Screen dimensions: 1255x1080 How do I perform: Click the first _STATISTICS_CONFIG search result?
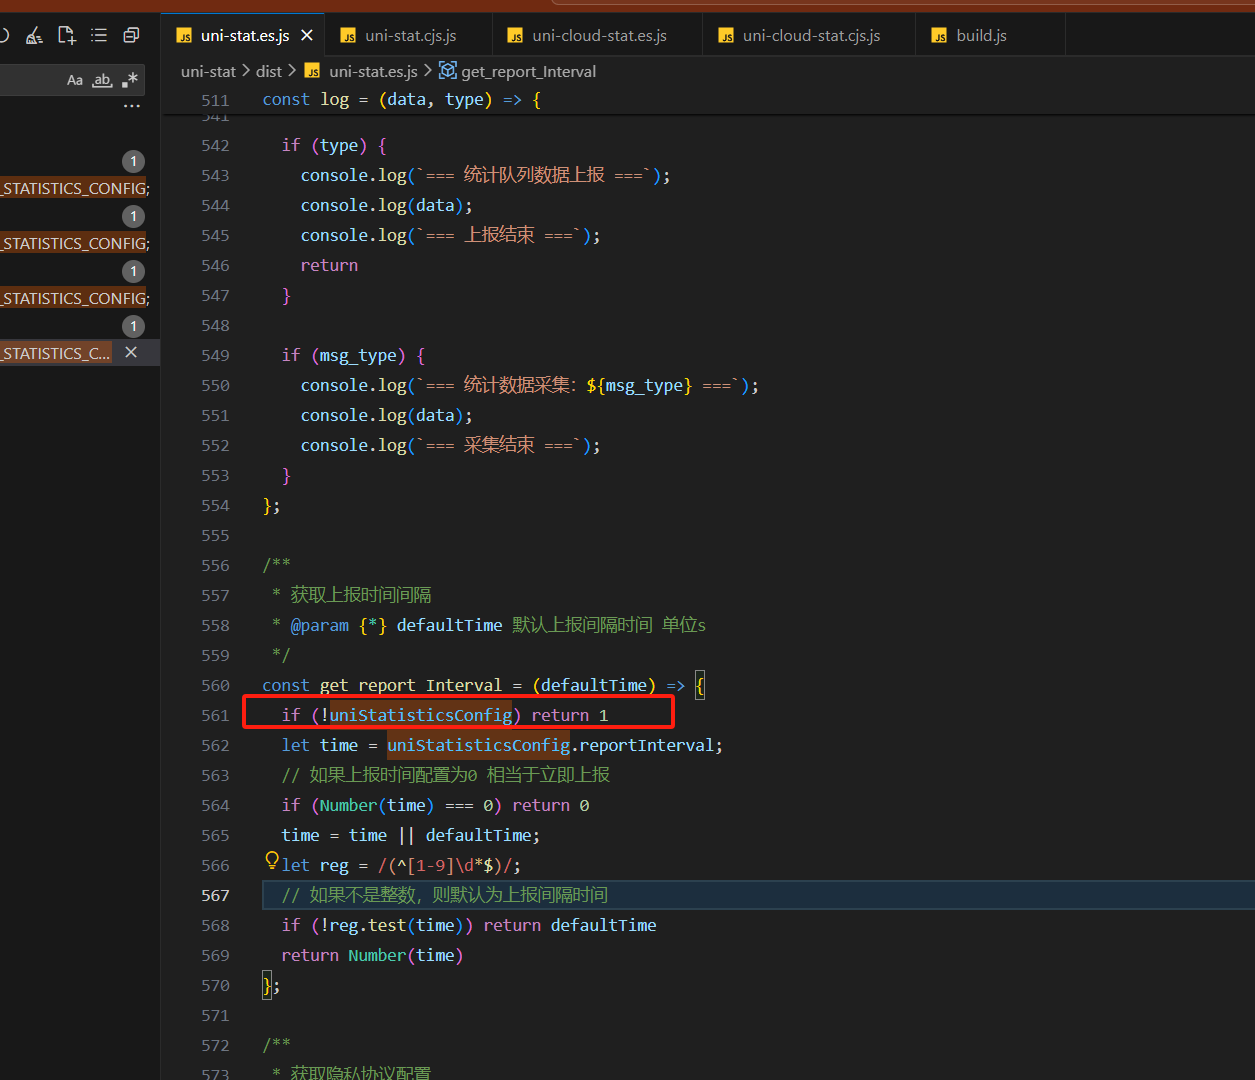[75, 189]
